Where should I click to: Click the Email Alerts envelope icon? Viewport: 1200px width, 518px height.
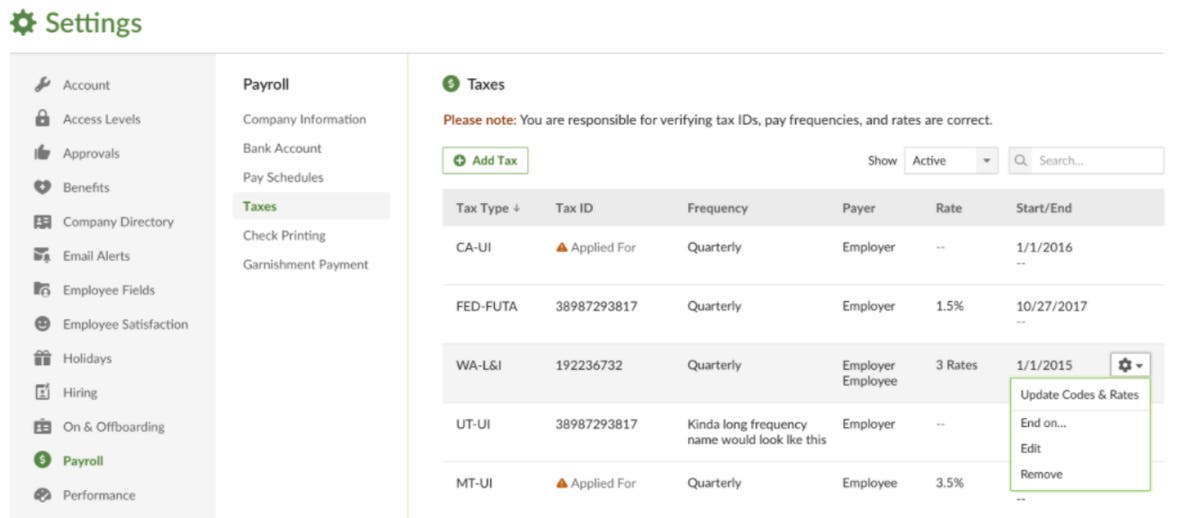[x=42, y=256]
